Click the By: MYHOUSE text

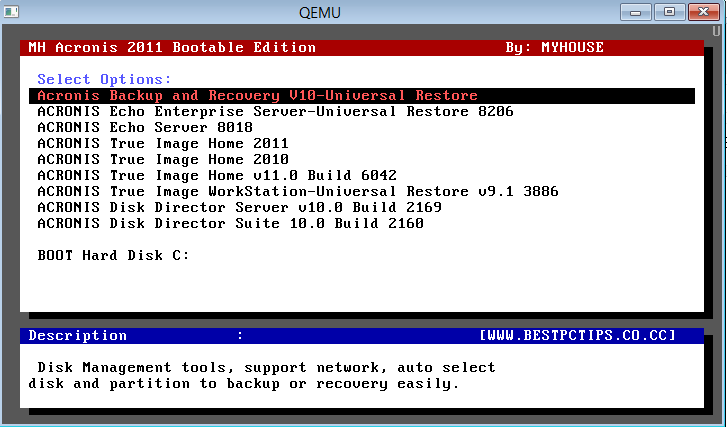pyautogui.click(x=555, y=47)
